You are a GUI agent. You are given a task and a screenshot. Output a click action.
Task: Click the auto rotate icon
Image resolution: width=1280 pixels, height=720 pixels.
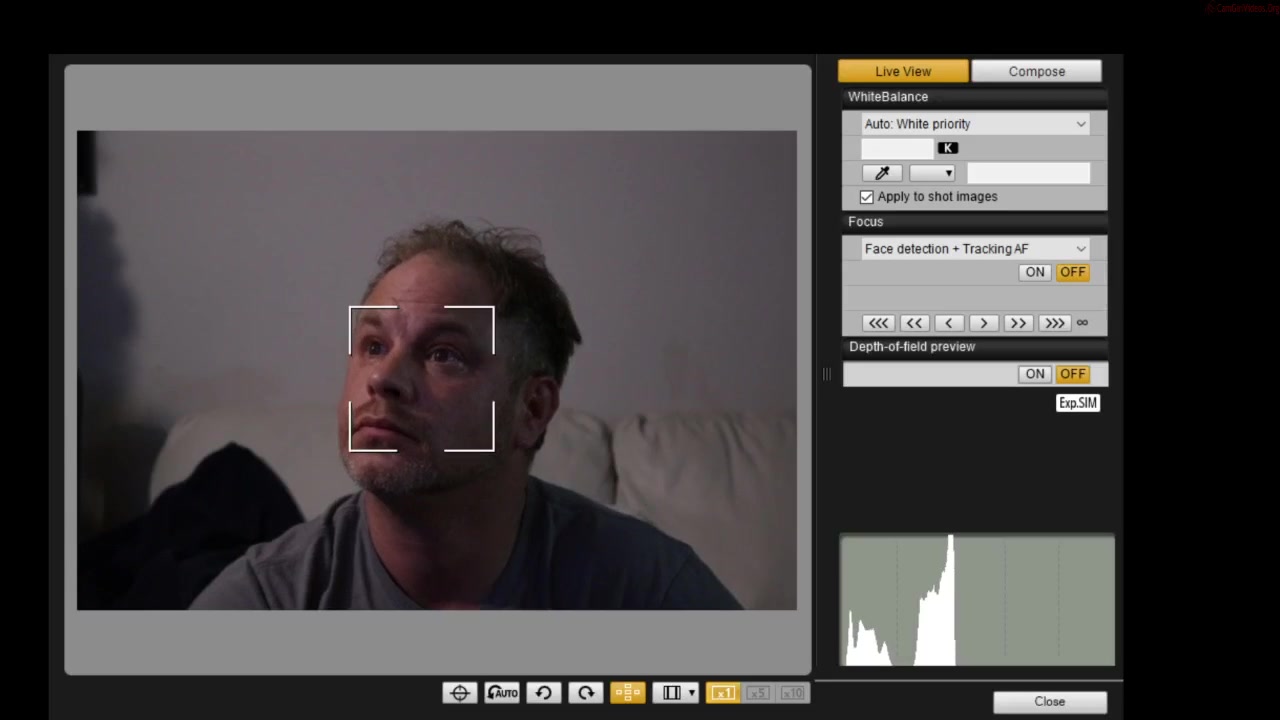(x=502, y=693)
